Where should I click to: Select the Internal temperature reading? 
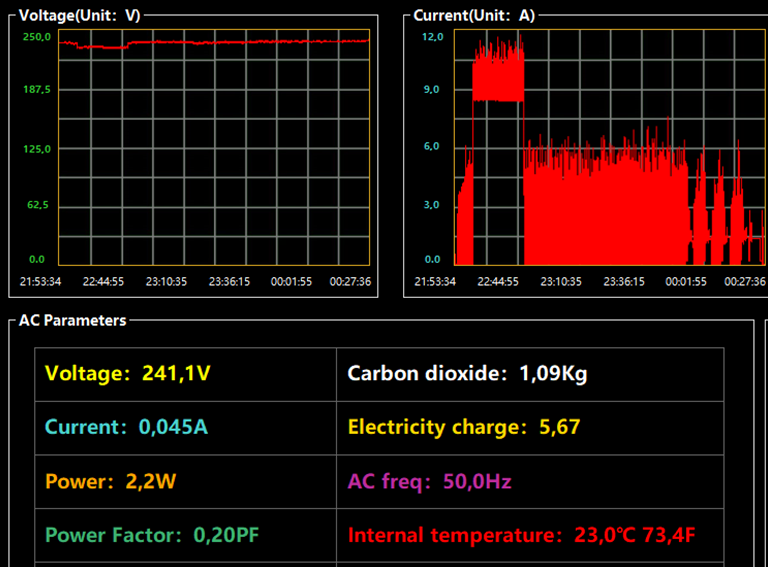(520, 535)
